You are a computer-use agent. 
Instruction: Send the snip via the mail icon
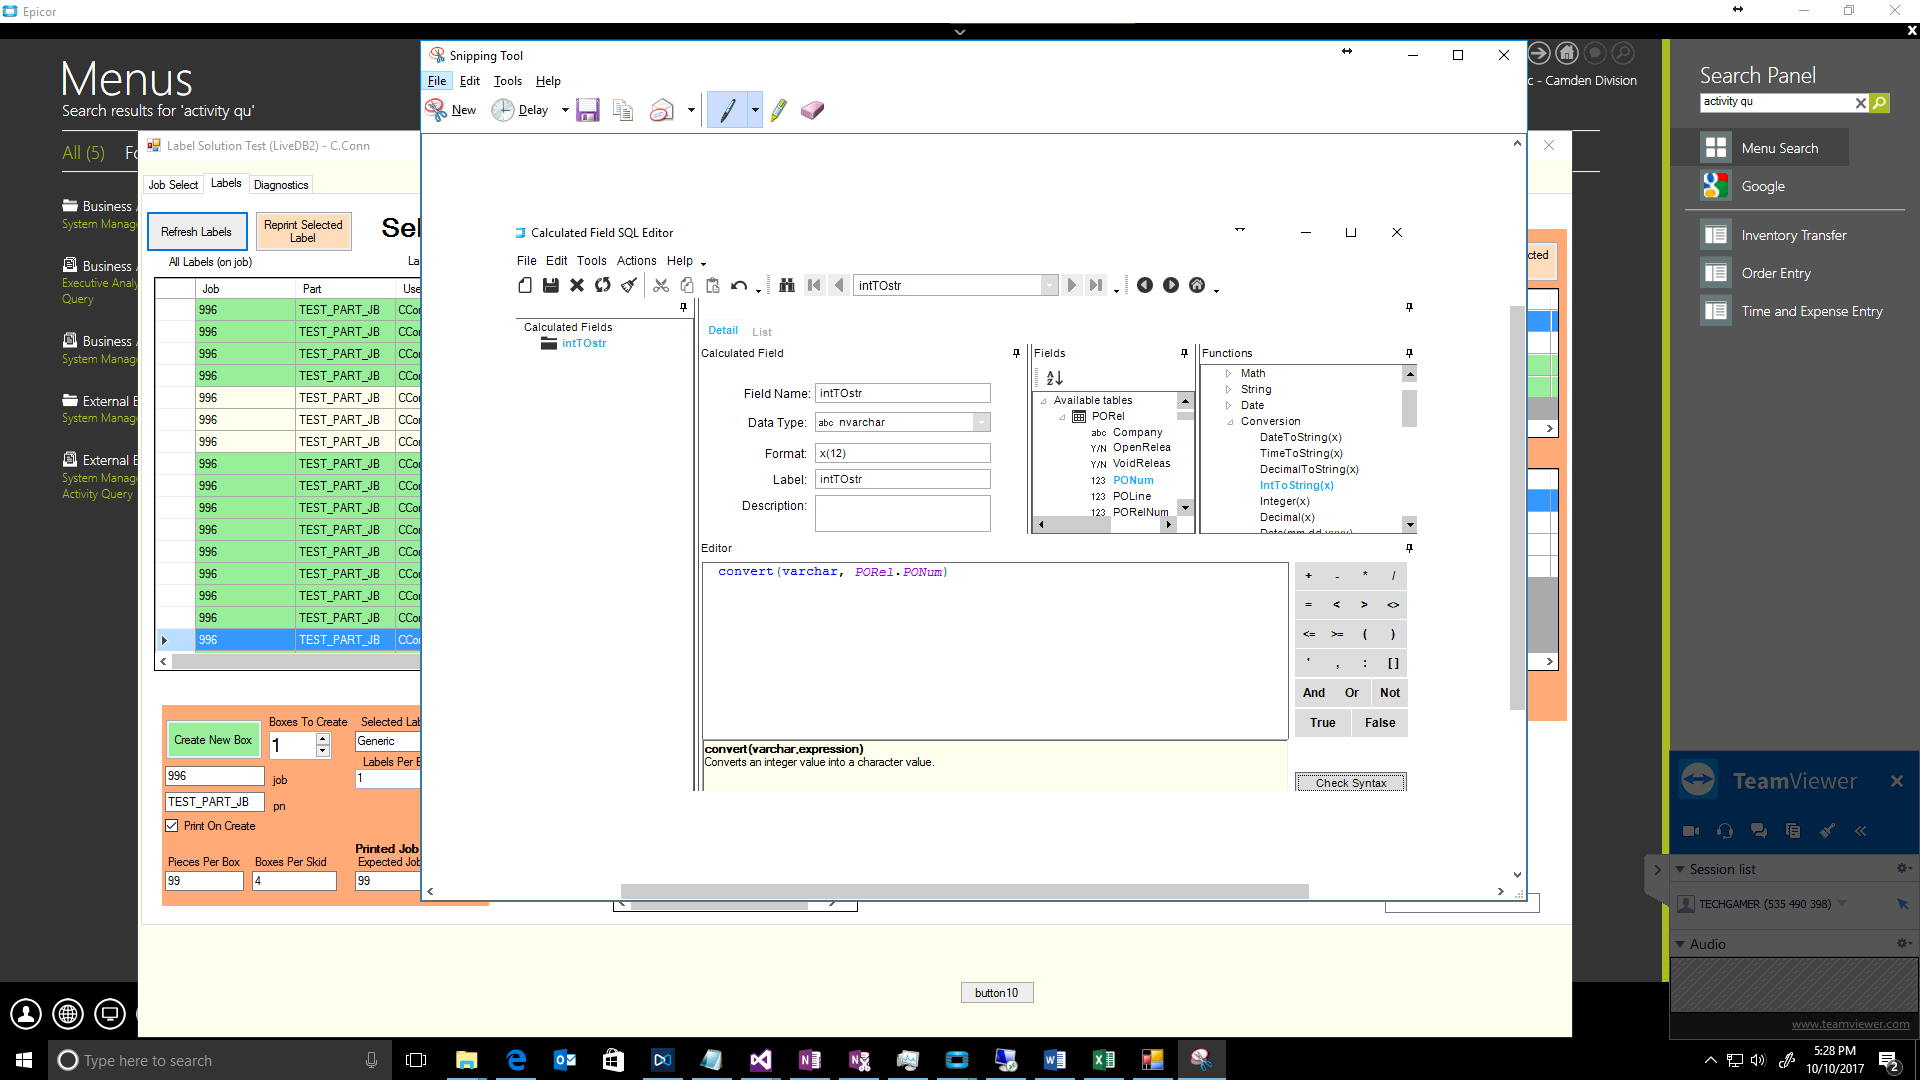662,110
